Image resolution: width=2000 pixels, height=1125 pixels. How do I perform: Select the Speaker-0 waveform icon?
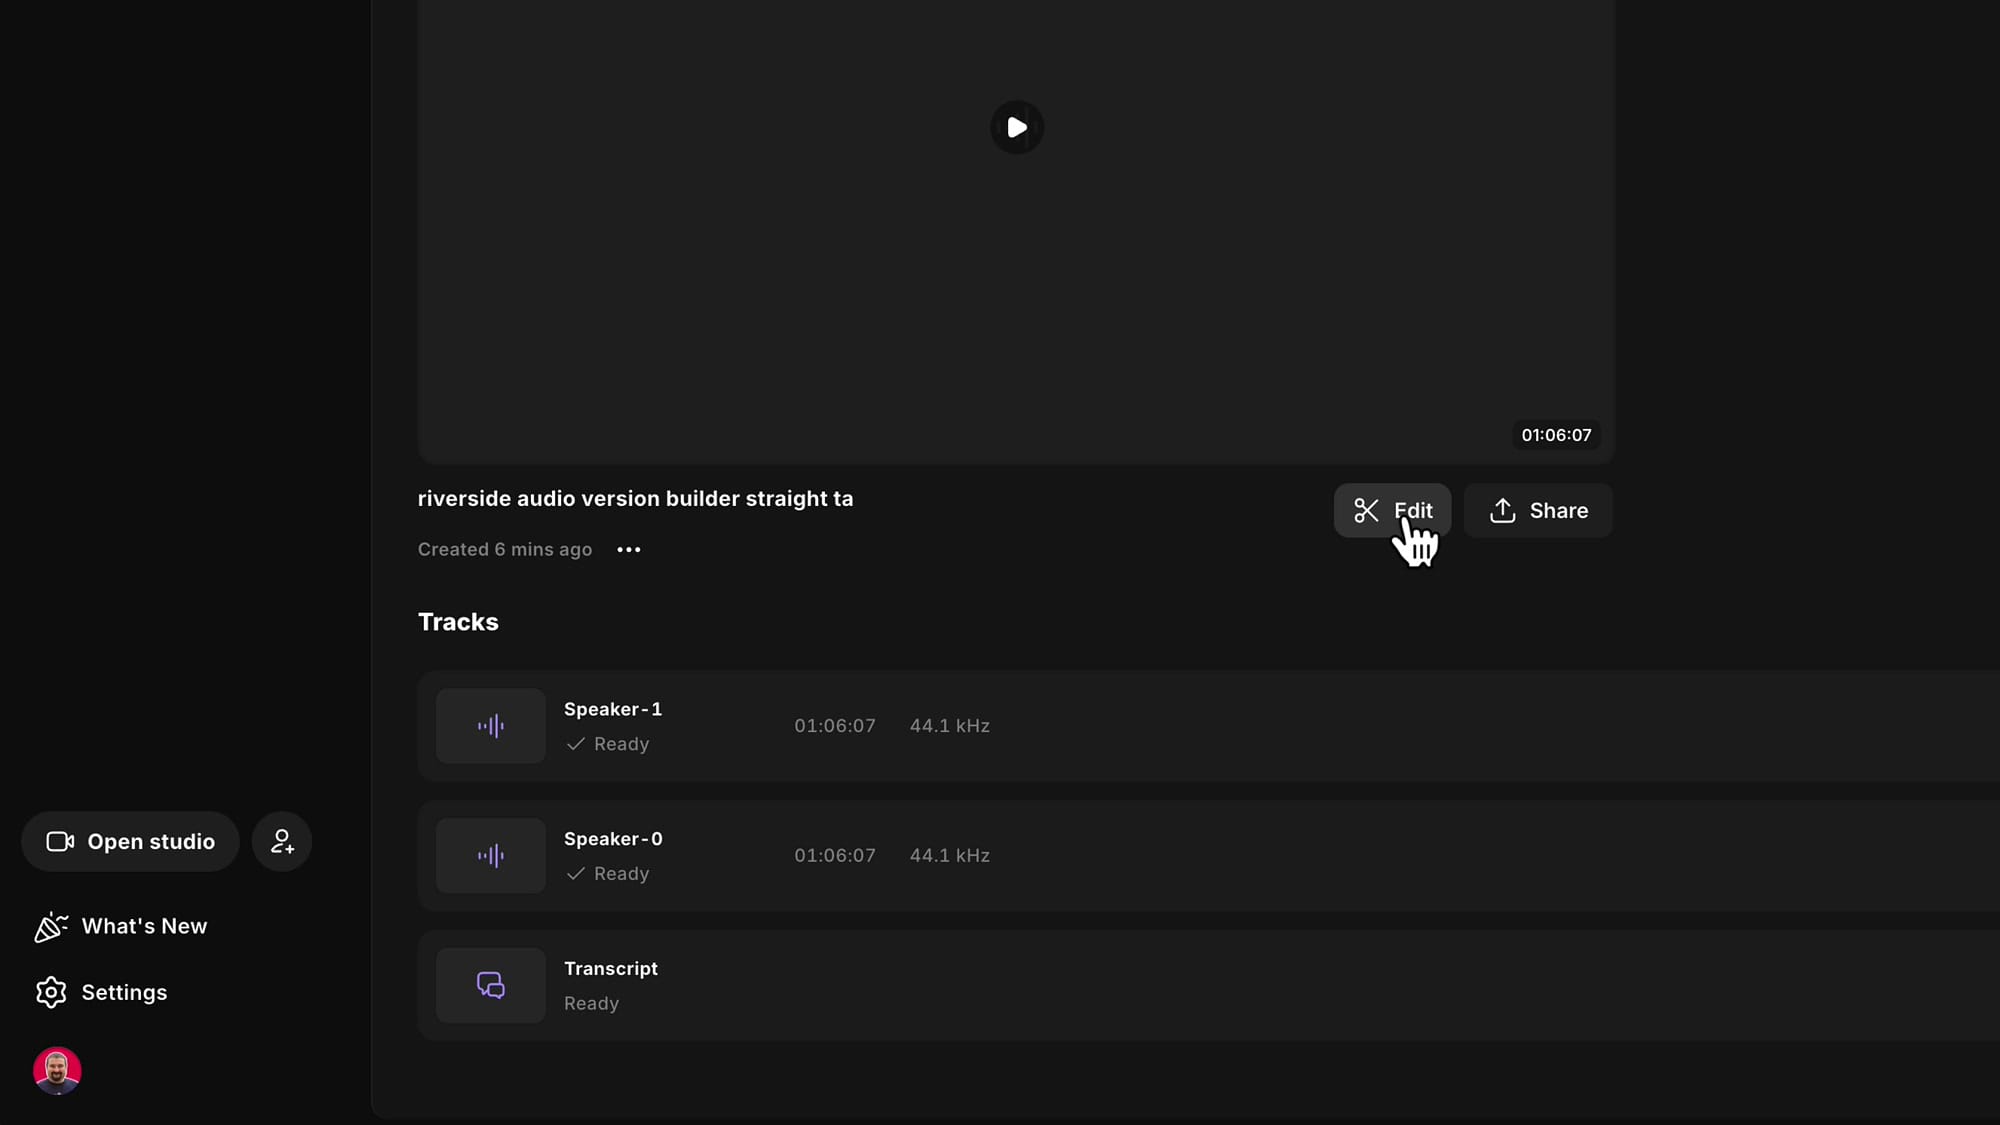pyautogui.click(x=490, y=855)
